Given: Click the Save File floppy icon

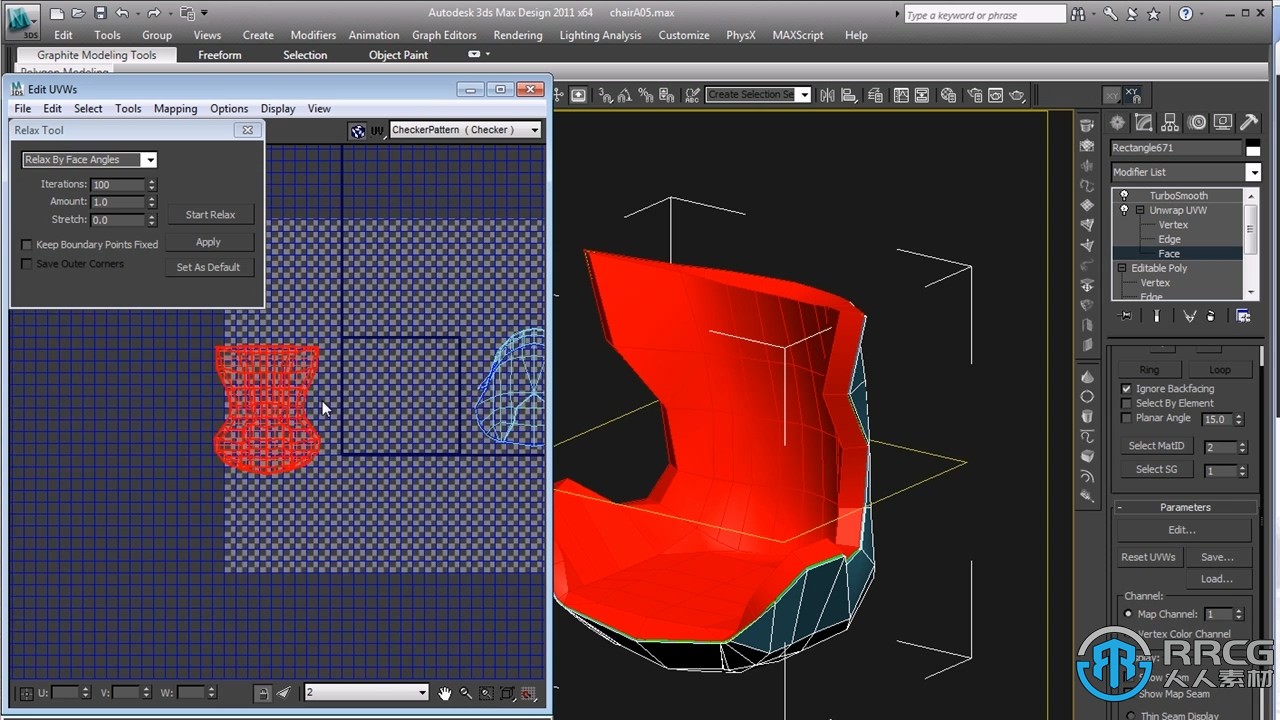Looking at the screenshot, I should [x=100, y=13].
